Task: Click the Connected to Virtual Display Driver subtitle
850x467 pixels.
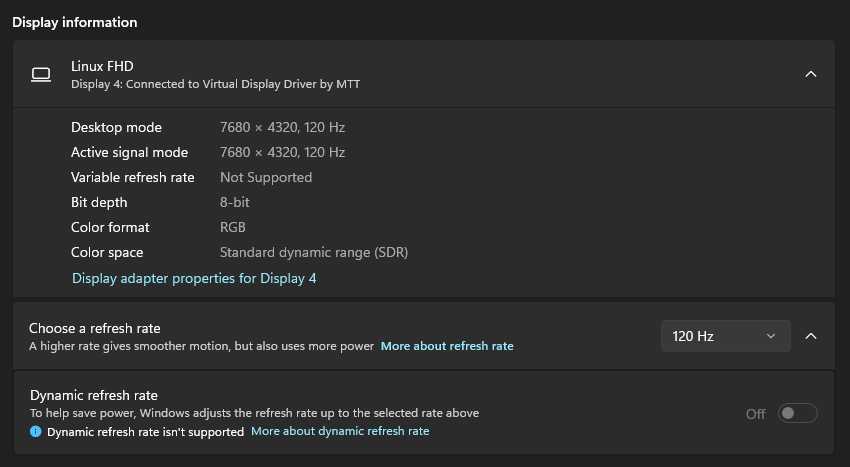Action: pos(215,84)
